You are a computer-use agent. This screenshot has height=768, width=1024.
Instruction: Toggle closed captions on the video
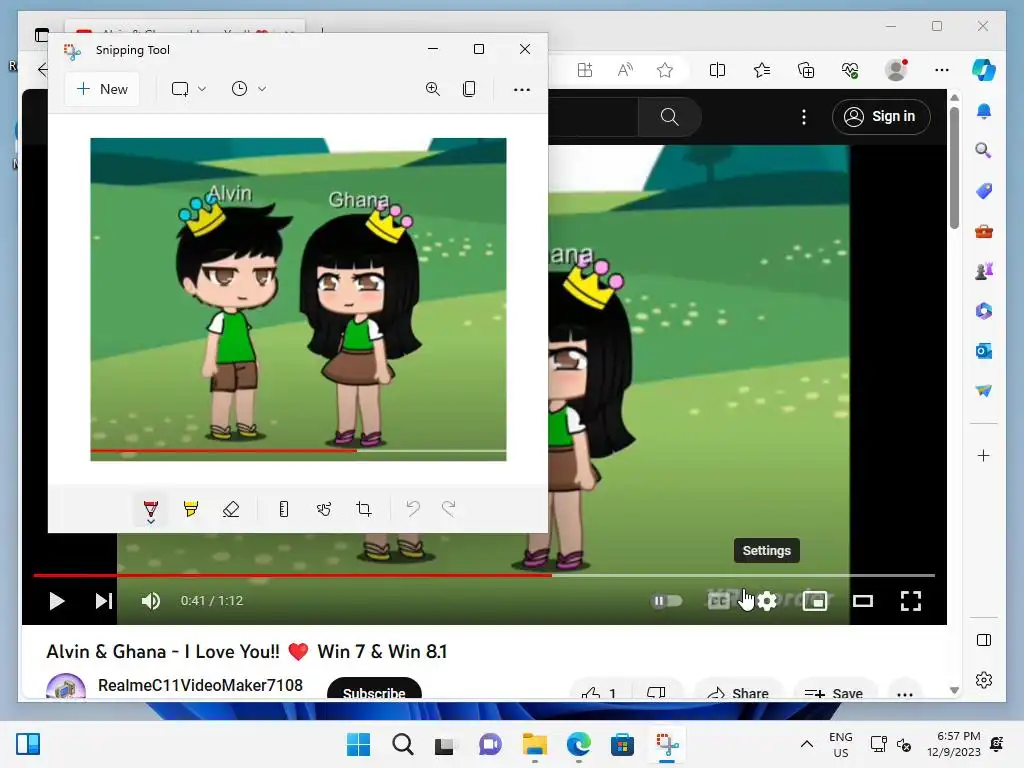click(x=718, y=601)
